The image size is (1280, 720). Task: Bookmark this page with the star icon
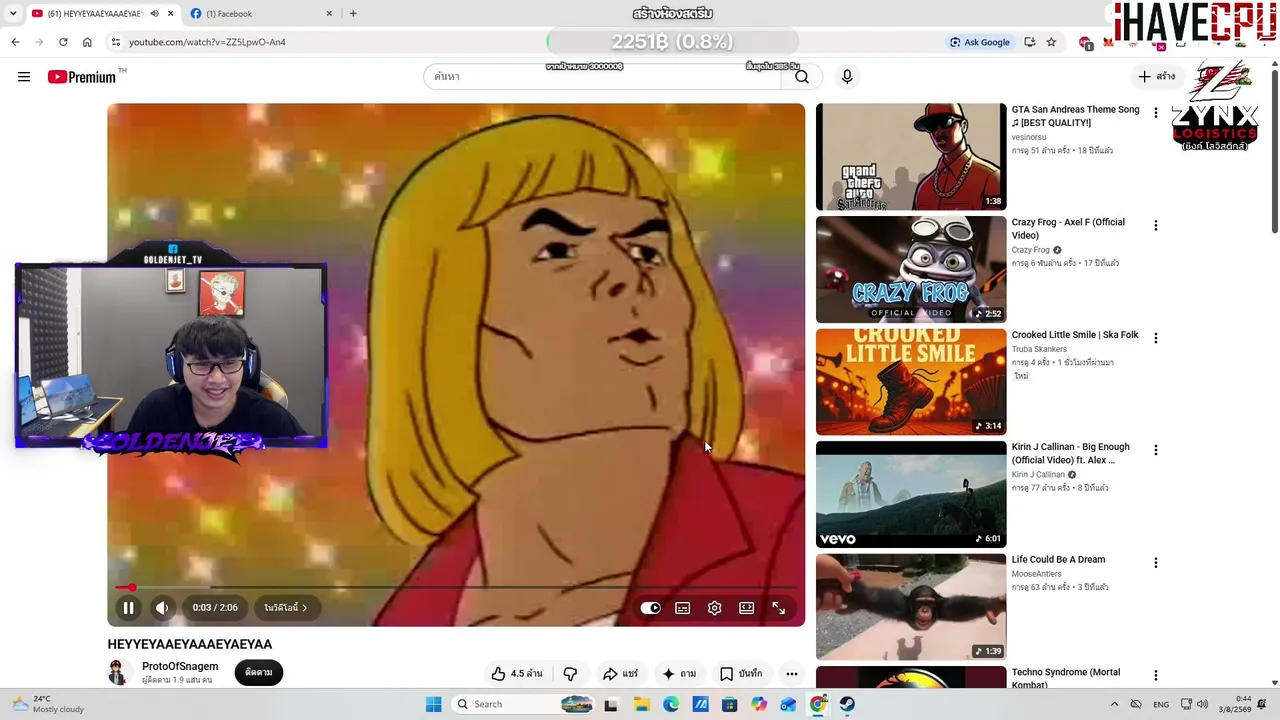(1051, 42)
